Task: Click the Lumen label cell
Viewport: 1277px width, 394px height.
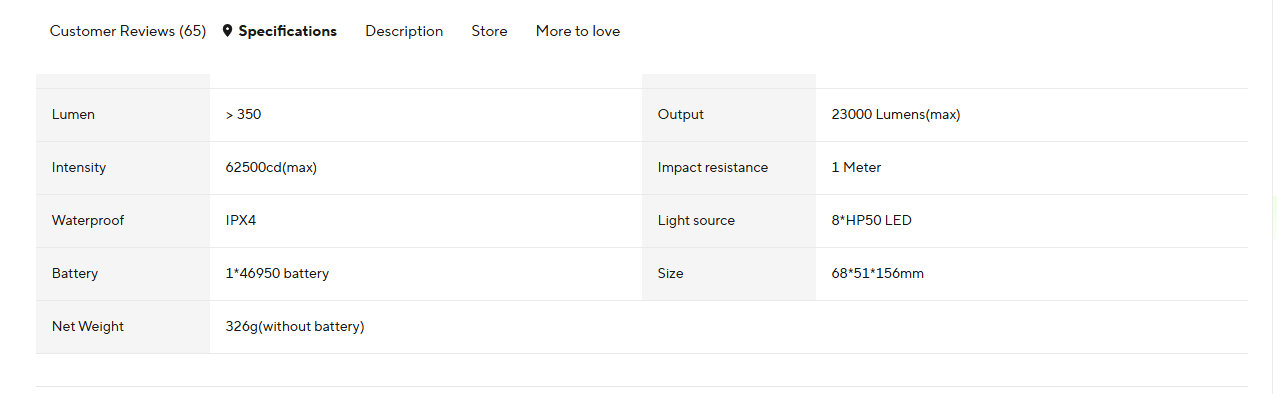Action: click(x=123, y=115)
